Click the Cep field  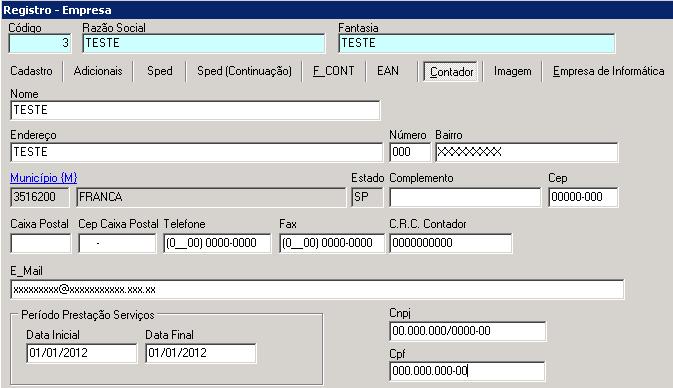[x=583, y=197]
